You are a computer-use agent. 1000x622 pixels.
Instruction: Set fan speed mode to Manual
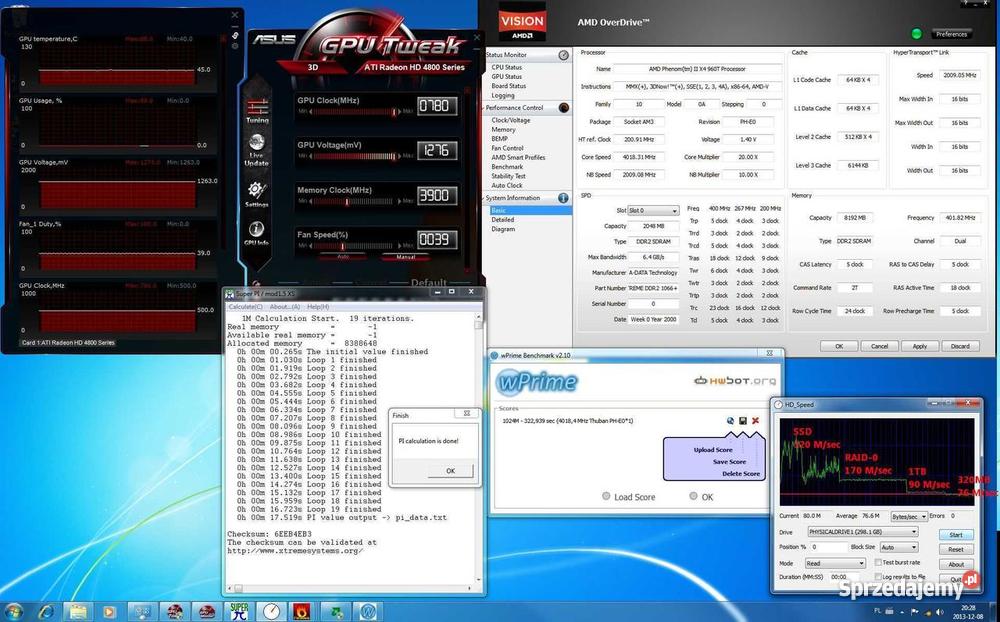pyautogui.click(x=406, y=256)
